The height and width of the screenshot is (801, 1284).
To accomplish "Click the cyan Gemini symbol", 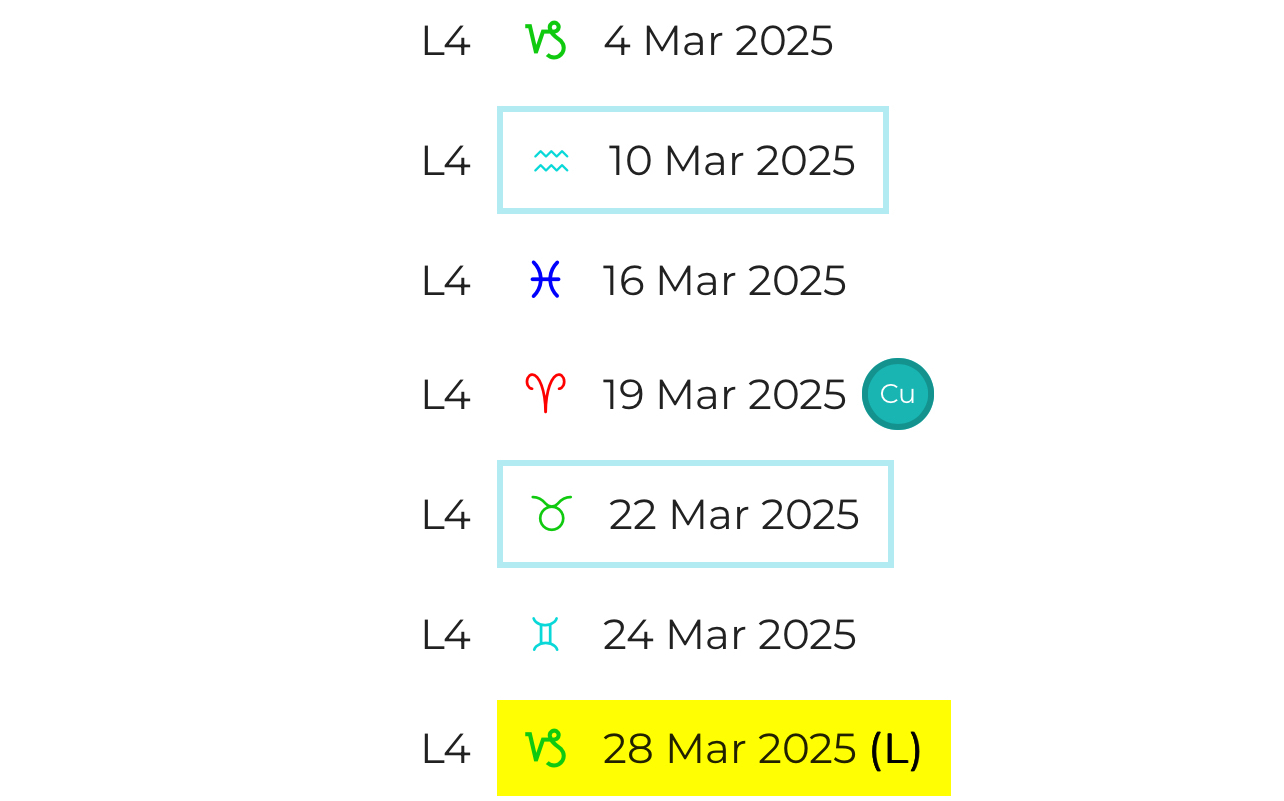I will click(x=545, y=635).
